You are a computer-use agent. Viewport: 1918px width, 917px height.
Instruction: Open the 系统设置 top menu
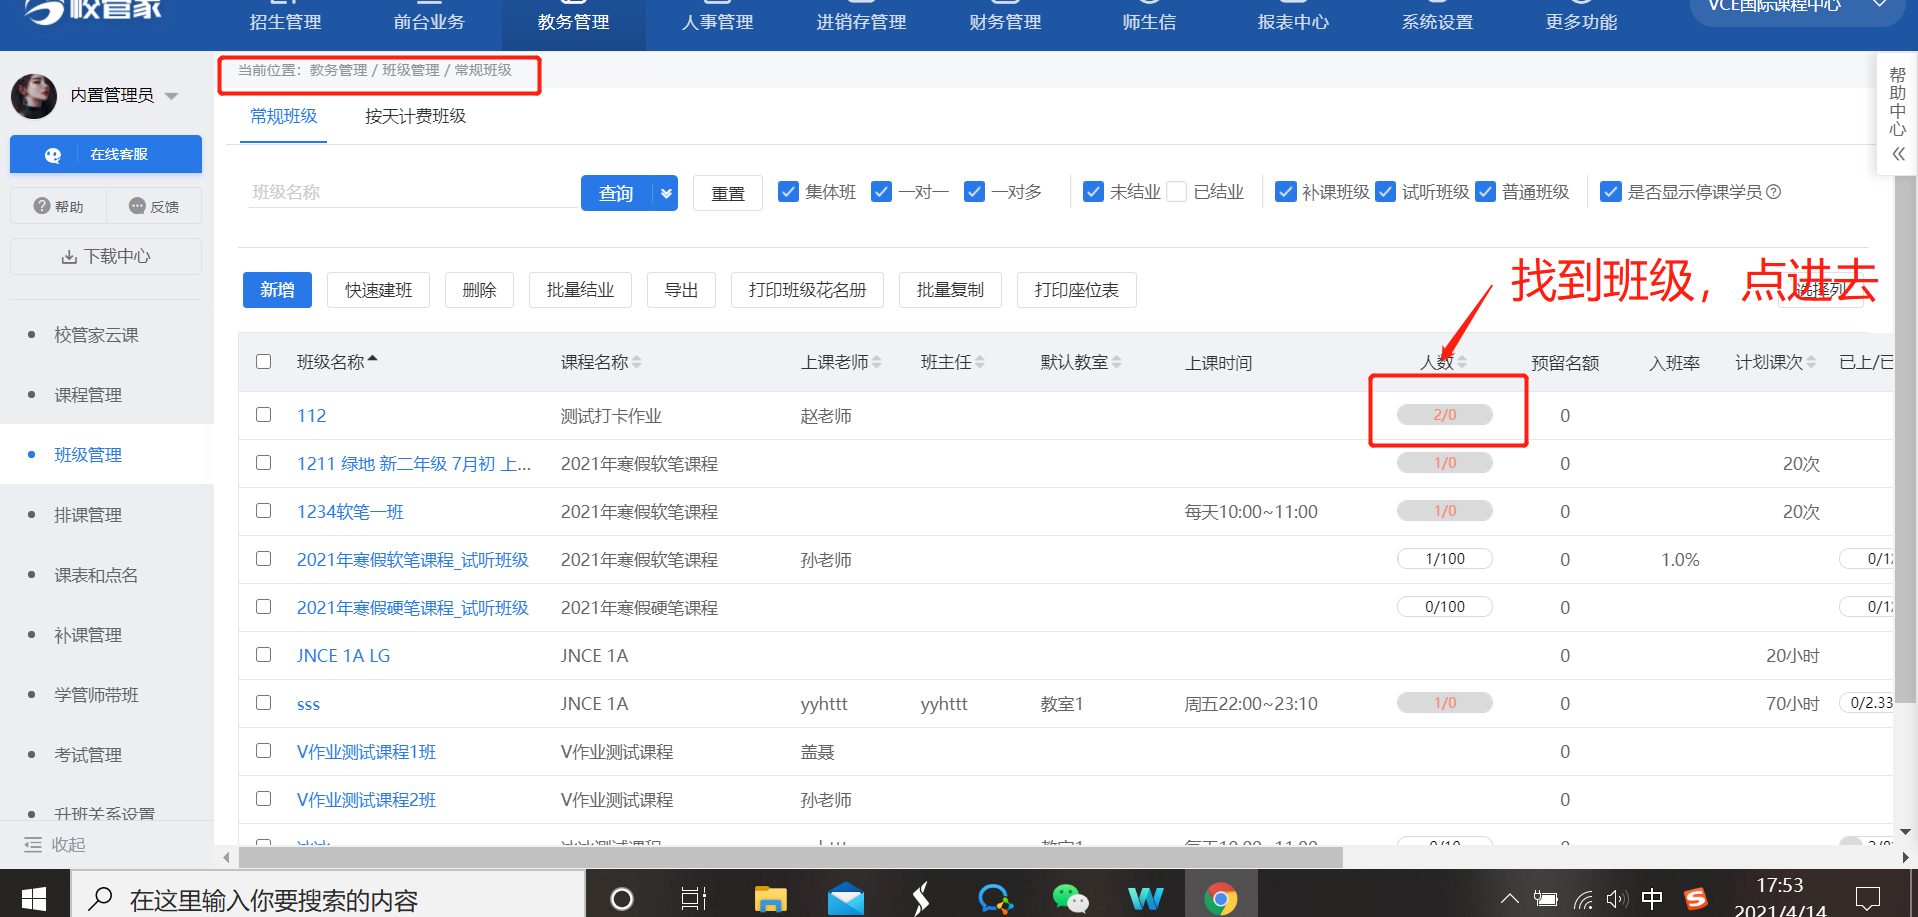1438,22
